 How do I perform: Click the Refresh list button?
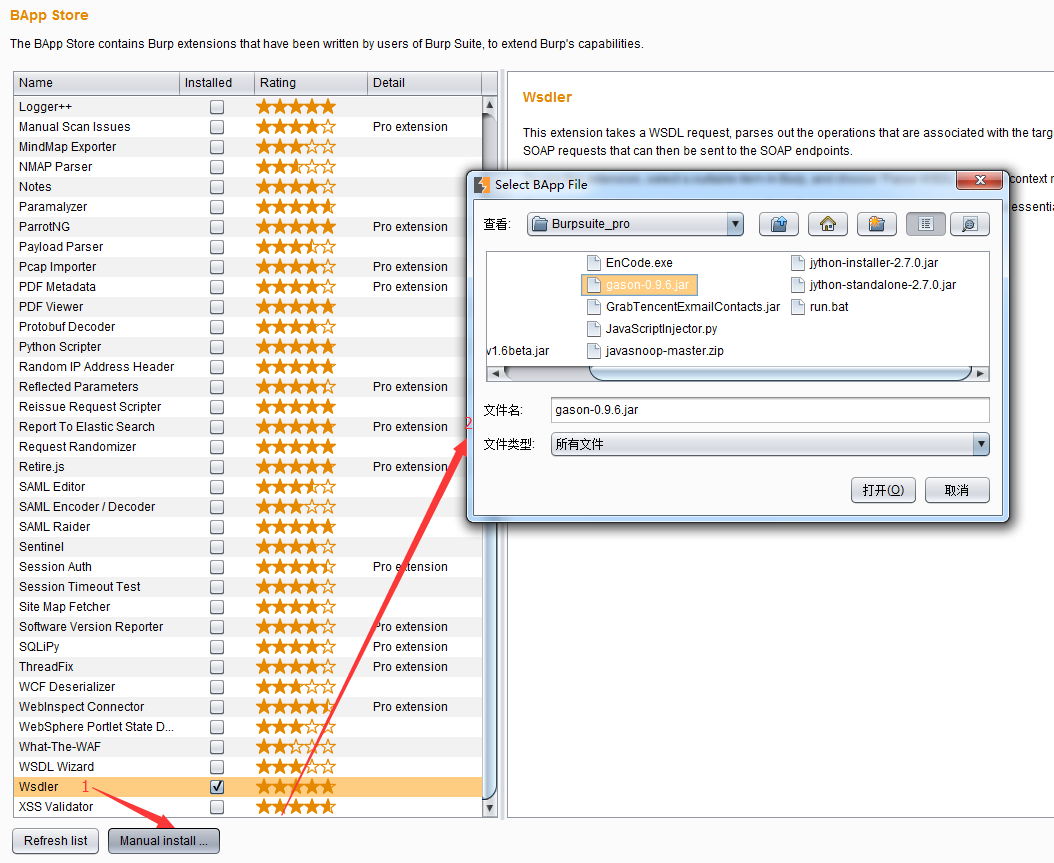56,841
